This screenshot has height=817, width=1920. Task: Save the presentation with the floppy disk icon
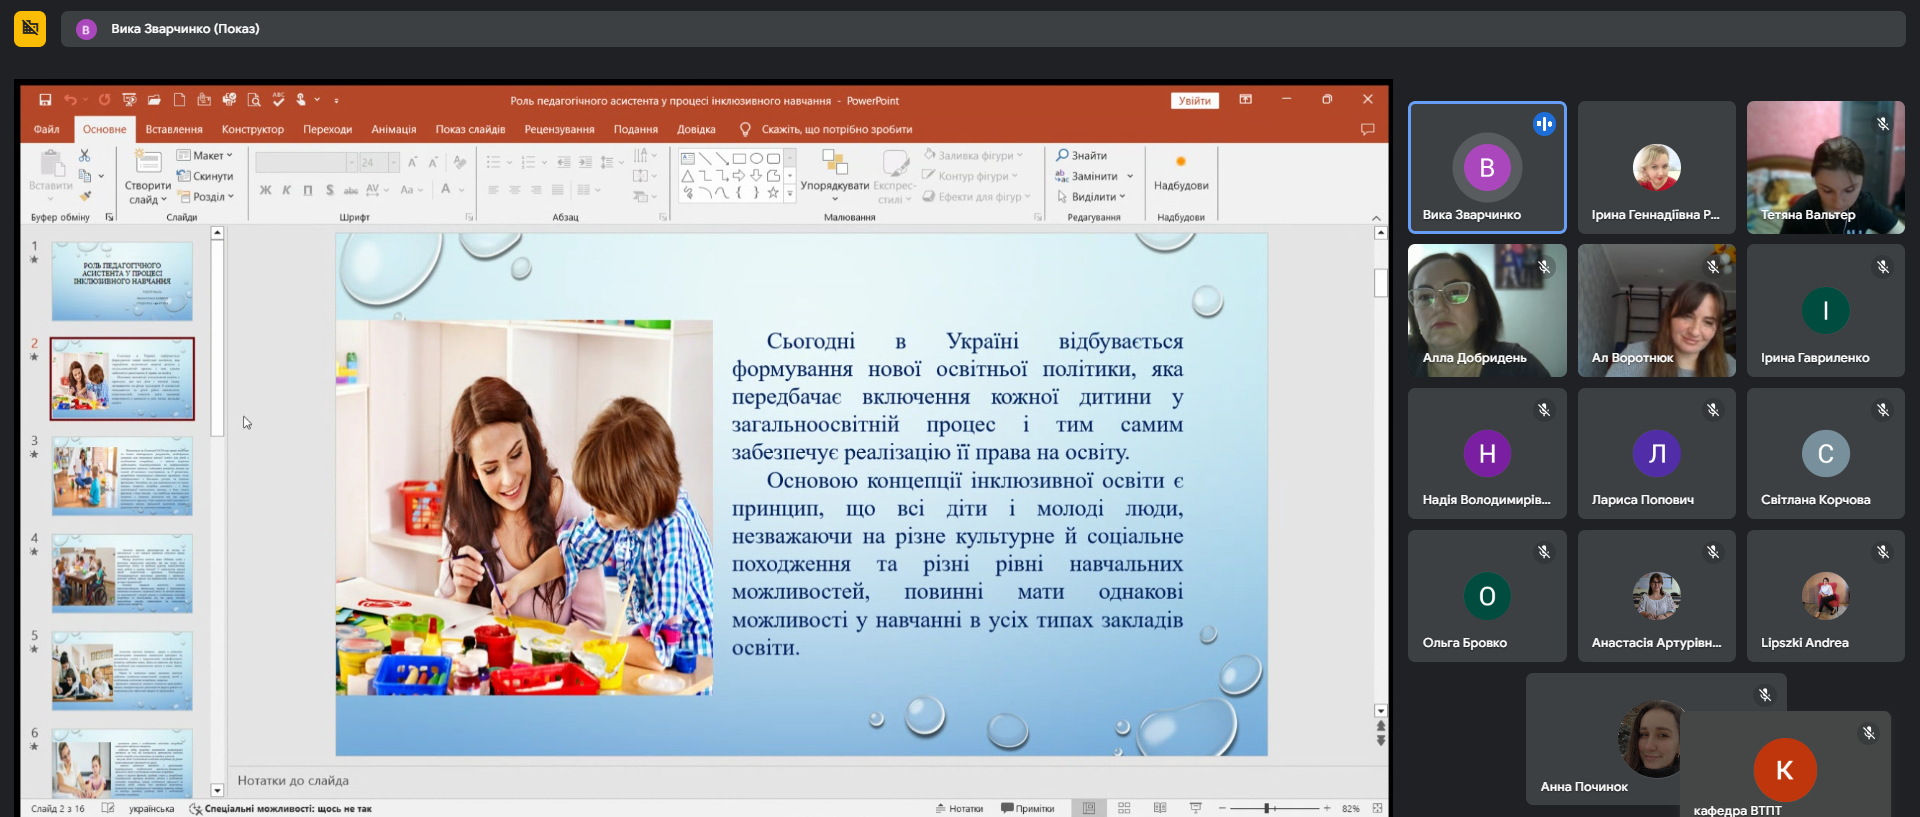coord(45,100)
